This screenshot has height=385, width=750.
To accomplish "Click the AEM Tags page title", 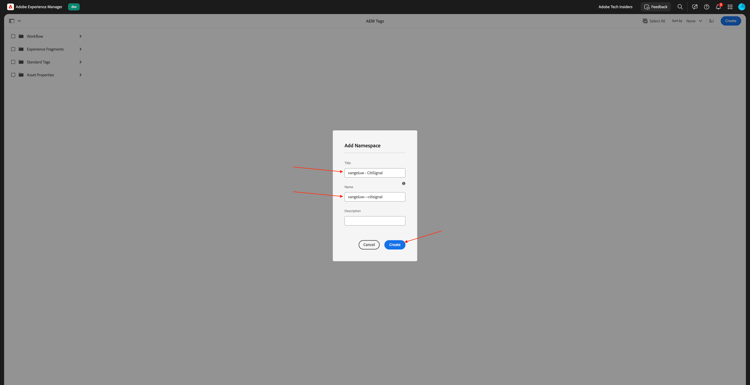I will 375,21.
